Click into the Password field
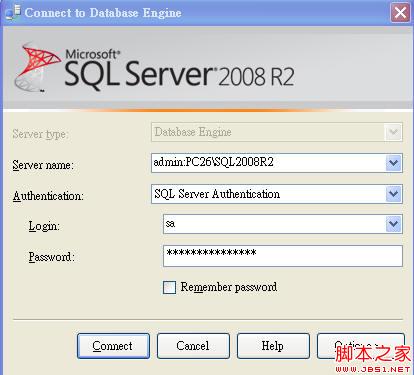Viewport: 414px width, 375px height. click(x=283, y=256)
